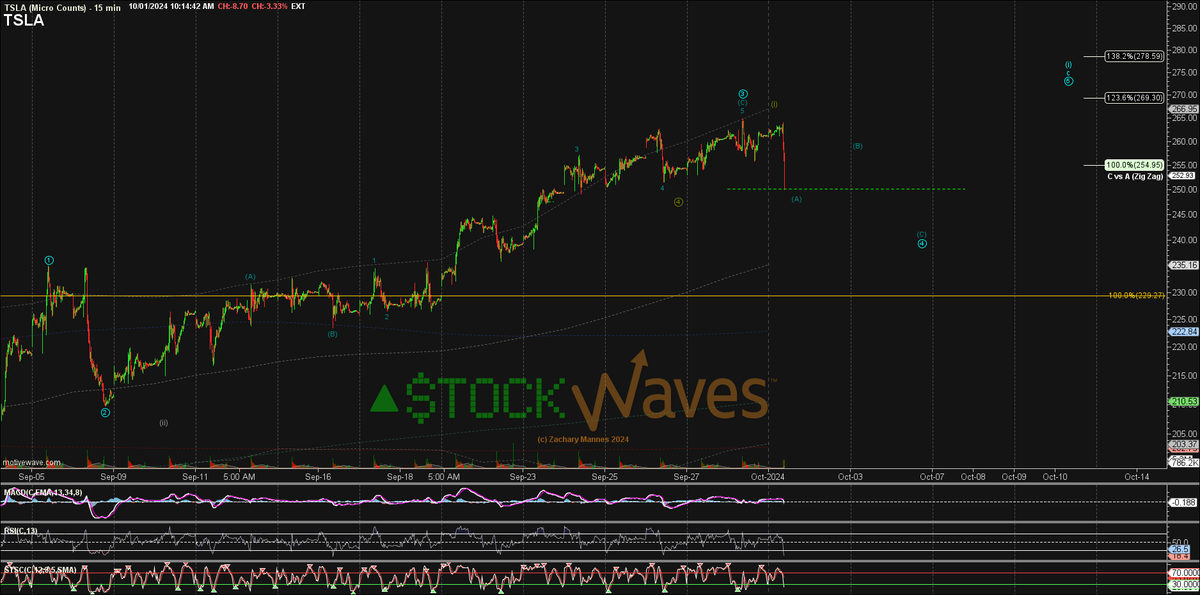1200x595 pixels.
Task: Select the circled (C) target marker
Action: click(921, 233)
